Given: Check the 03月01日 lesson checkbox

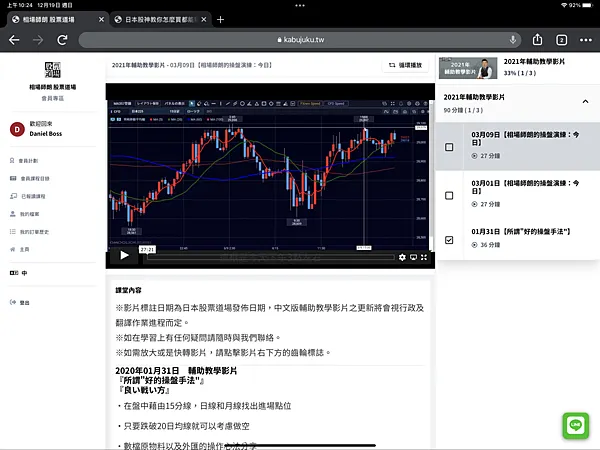Looking at the screenshot, I should (449, 196).
